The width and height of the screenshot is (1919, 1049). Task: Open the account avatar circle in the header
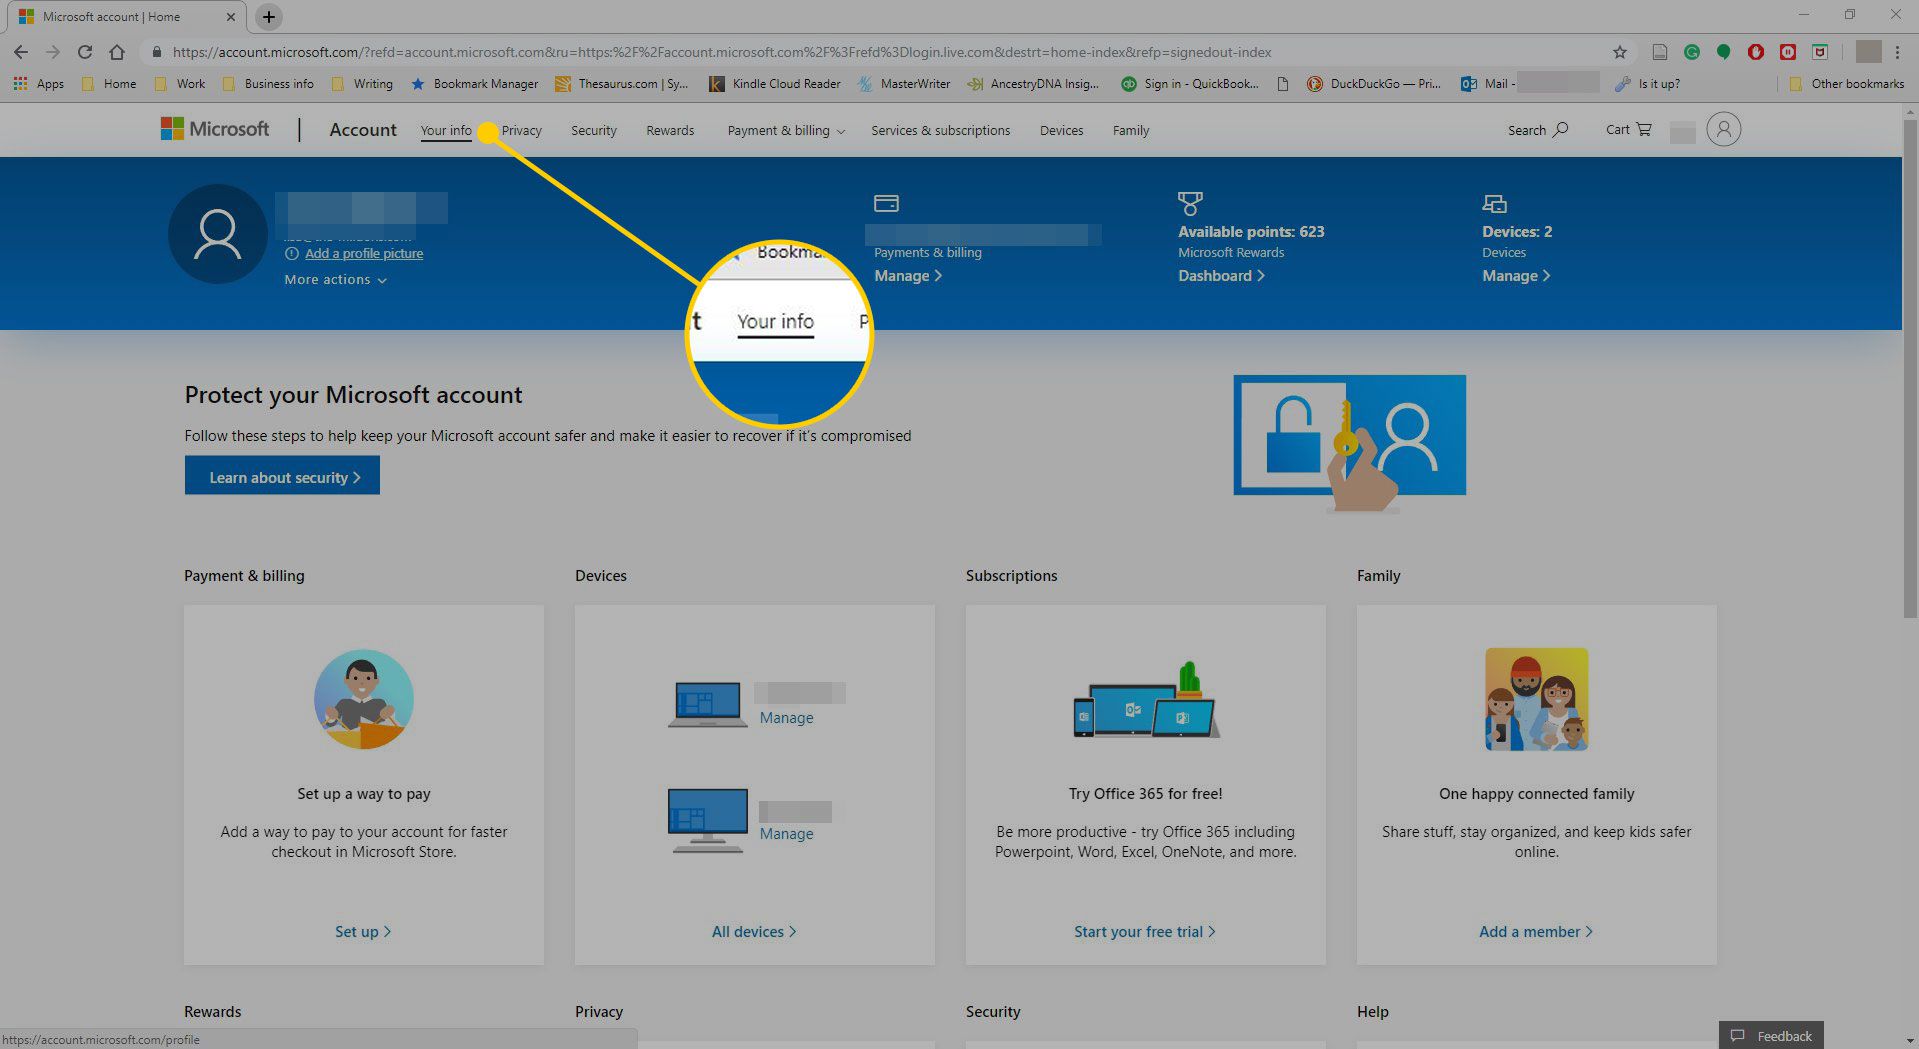[1723, 129]
